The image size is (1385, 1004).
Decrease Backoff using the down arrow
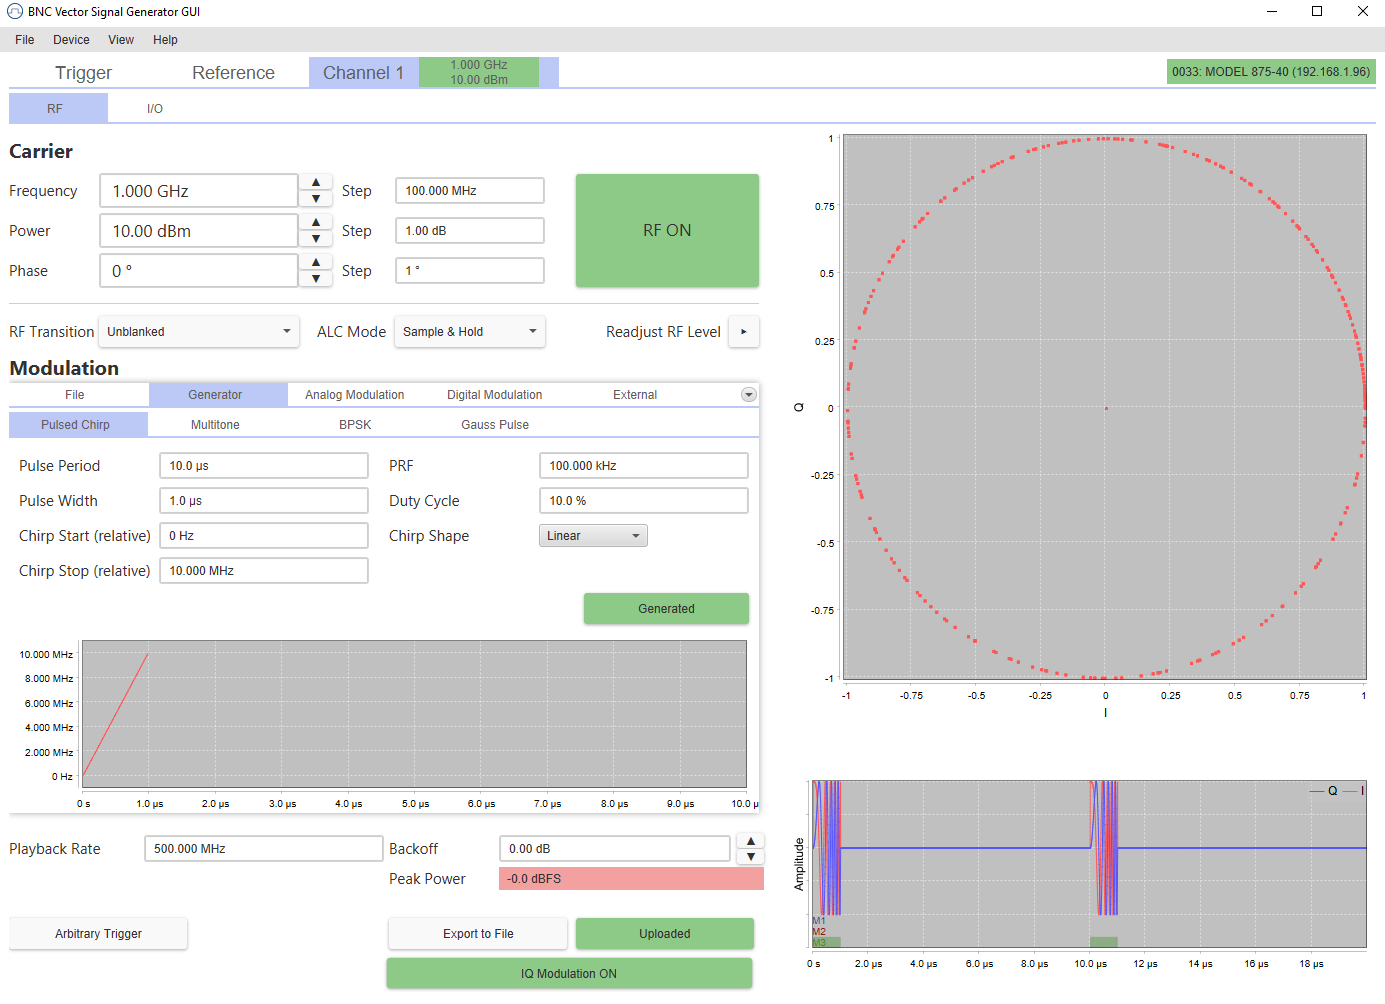pos(750,856)
